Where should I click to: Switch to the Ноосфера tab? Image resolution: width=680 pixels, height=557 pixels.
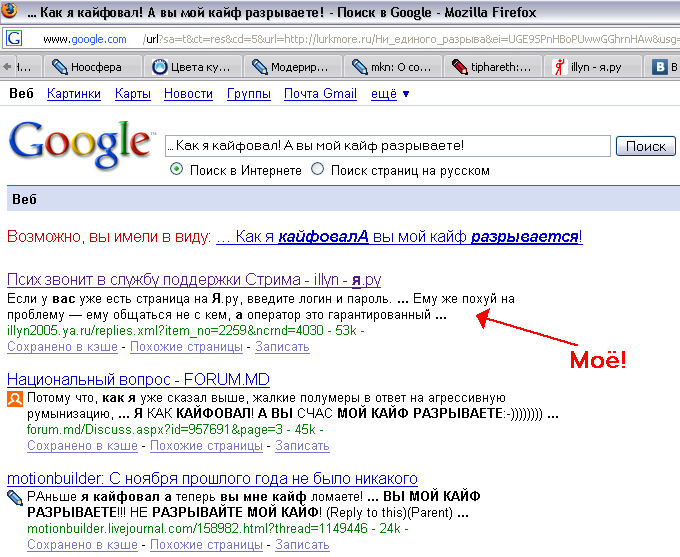click(92, 67)
